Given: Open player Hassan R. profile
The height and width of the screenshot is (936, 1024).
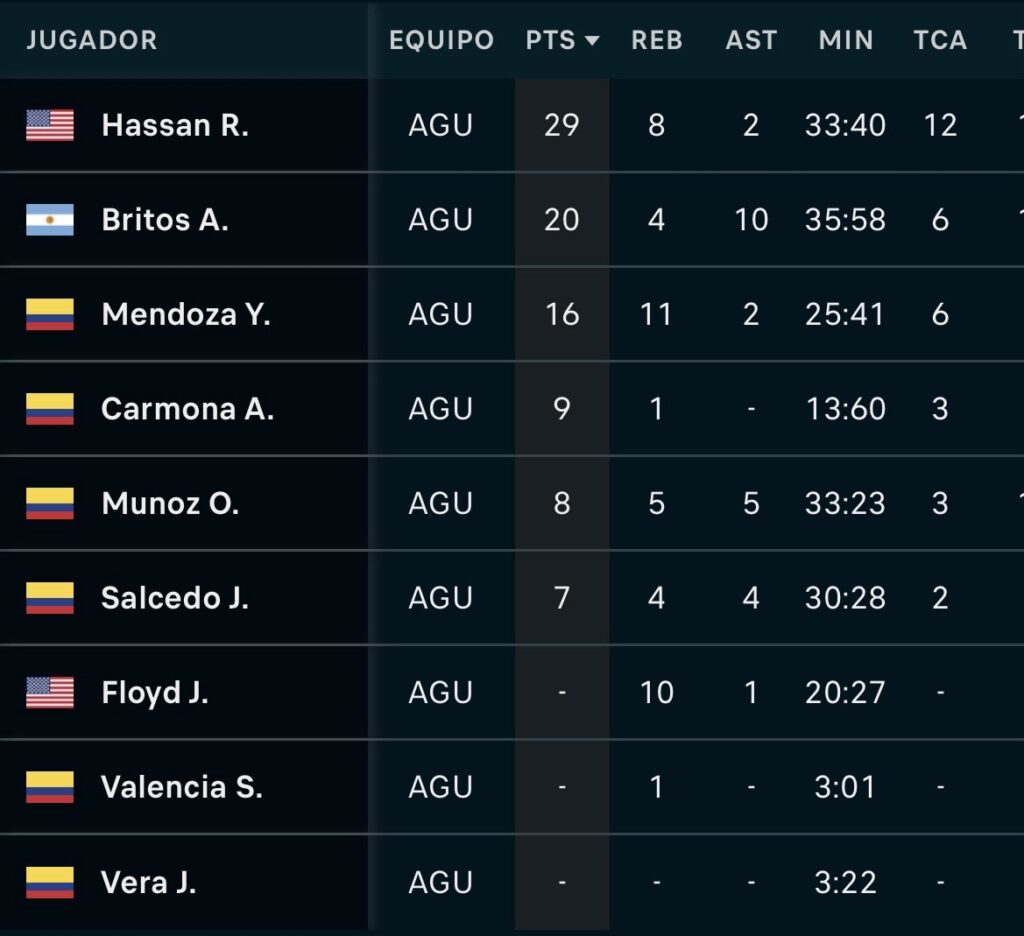Looking at the screenshot, I should [175, 125].
